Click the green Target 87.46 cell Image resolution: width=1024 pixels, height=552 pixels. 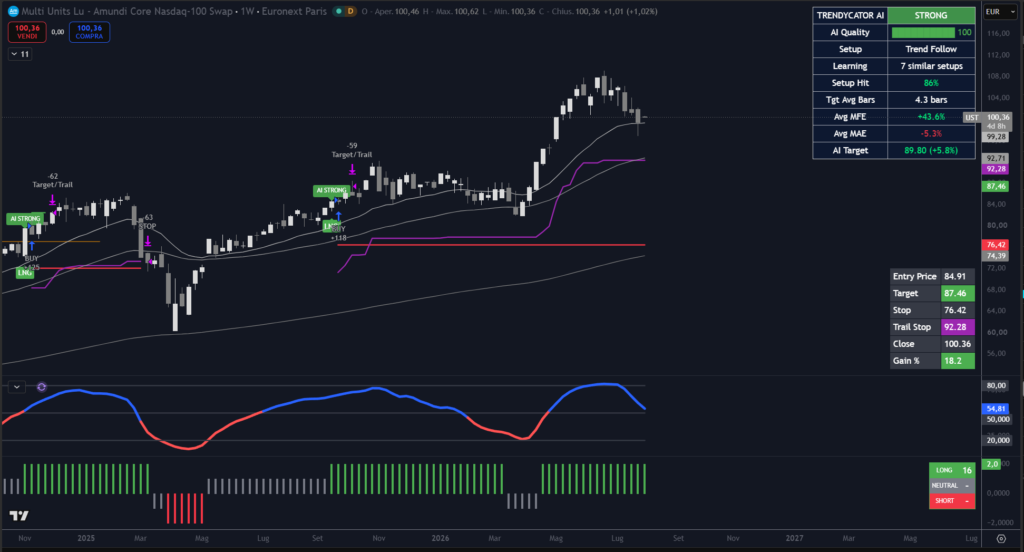(x=957, y=293)
